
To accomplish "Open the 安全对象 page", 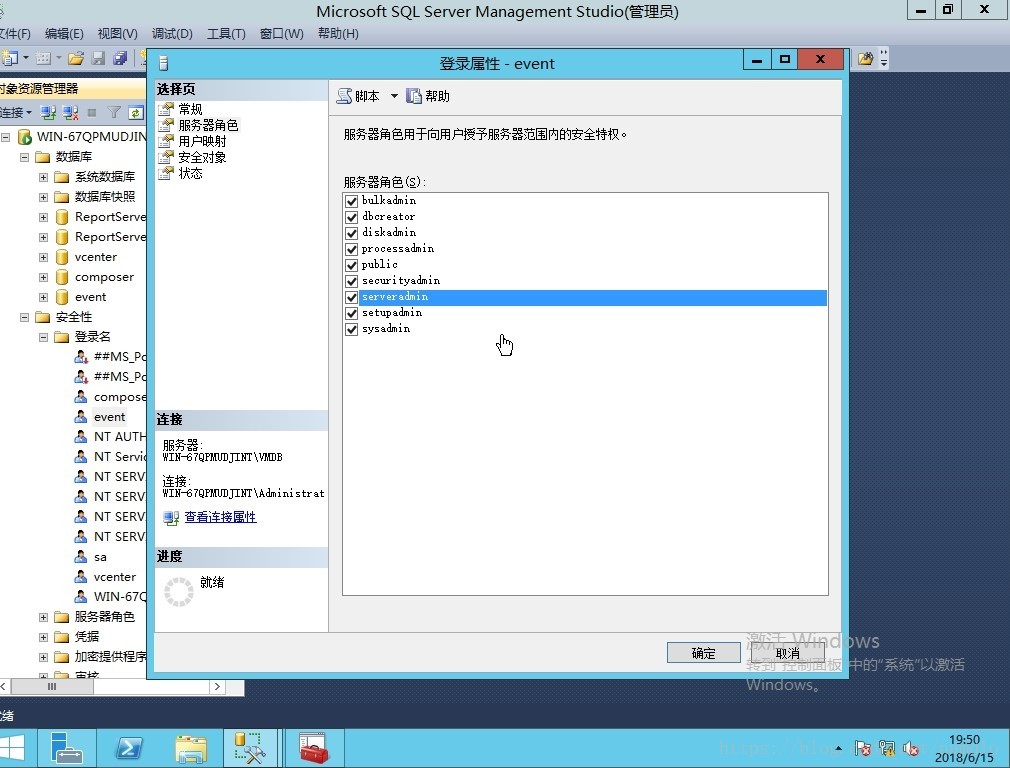I will tap(202, 157).
